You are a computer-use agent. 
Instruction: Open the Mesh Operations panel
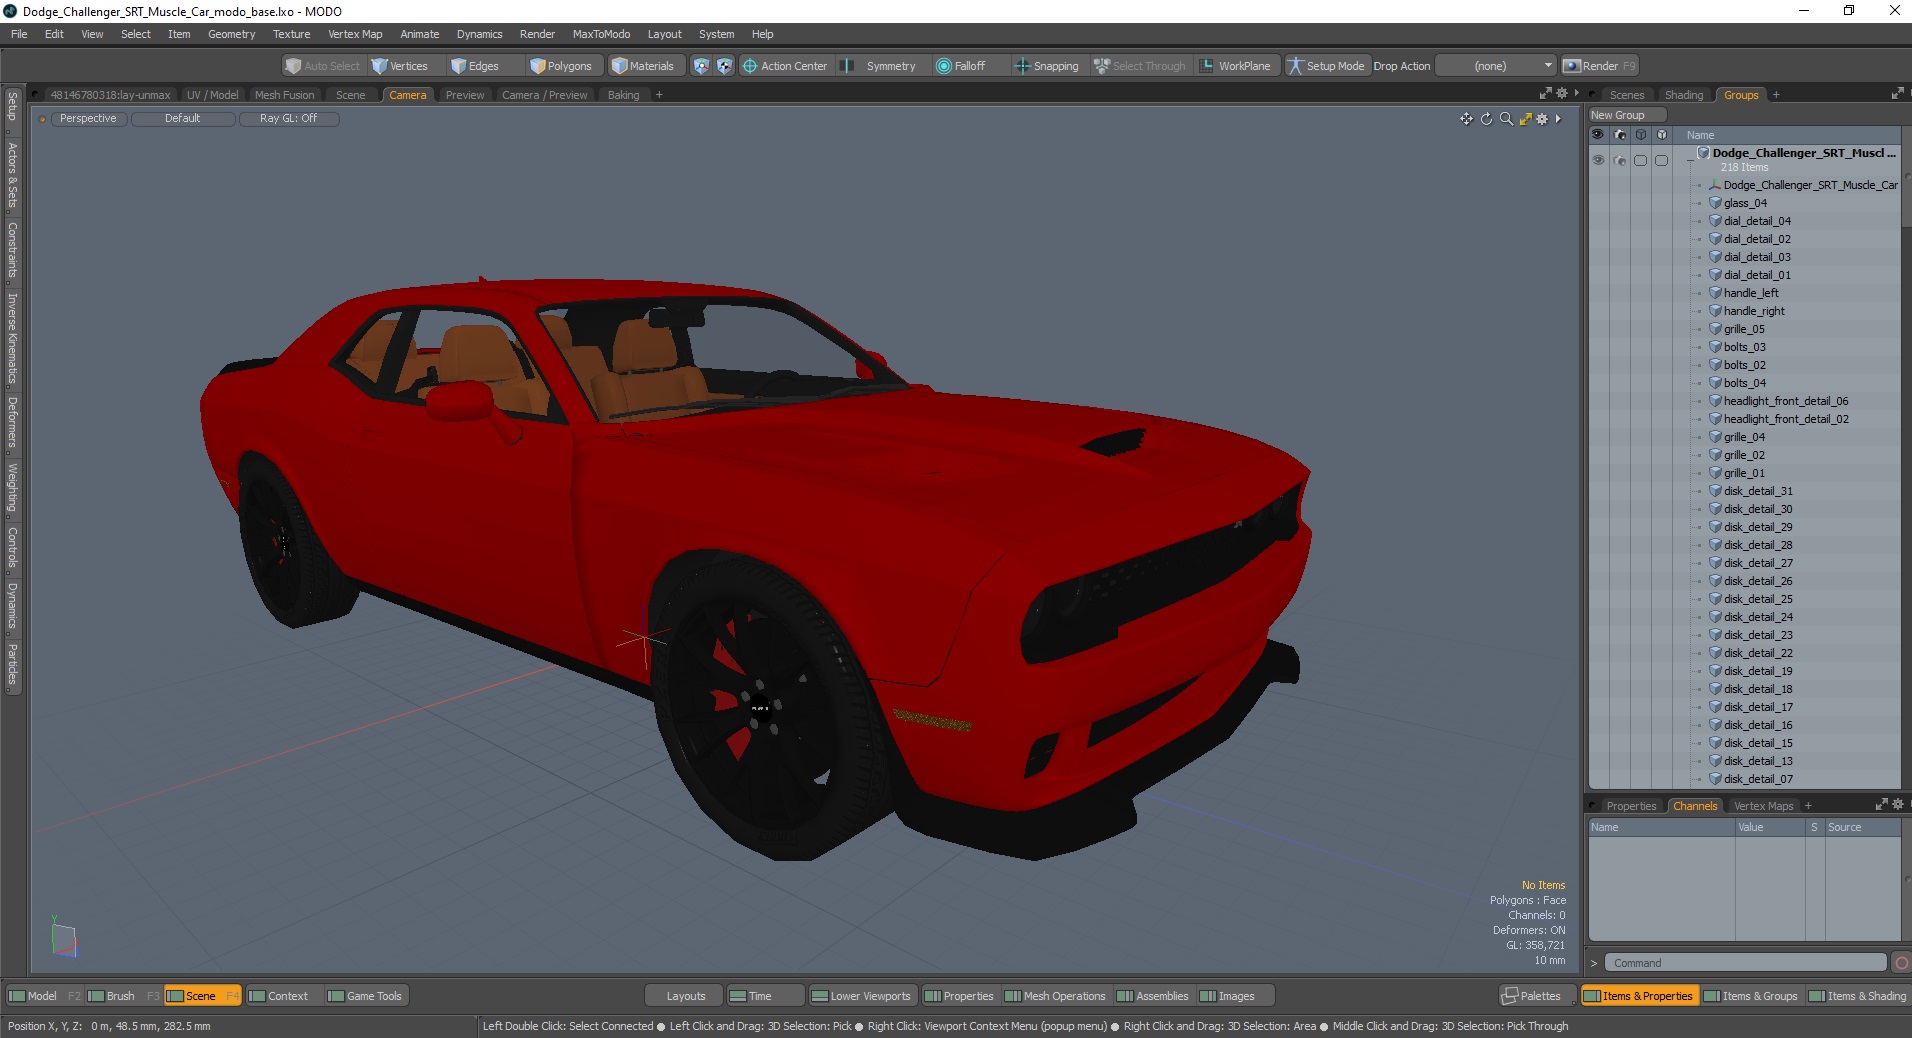tap(1055, 996)
